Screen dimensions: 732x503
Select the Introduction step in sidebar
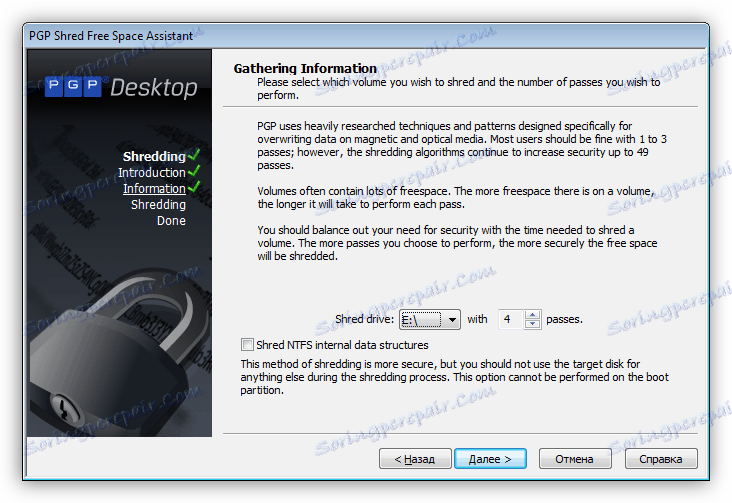(152, 172)
